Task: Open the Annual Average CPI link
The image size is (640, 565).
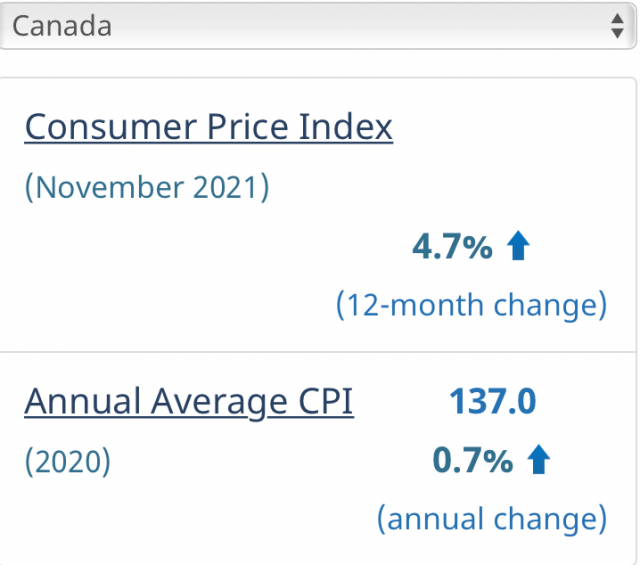Action: pyautogui.click(x=188, y=401)
